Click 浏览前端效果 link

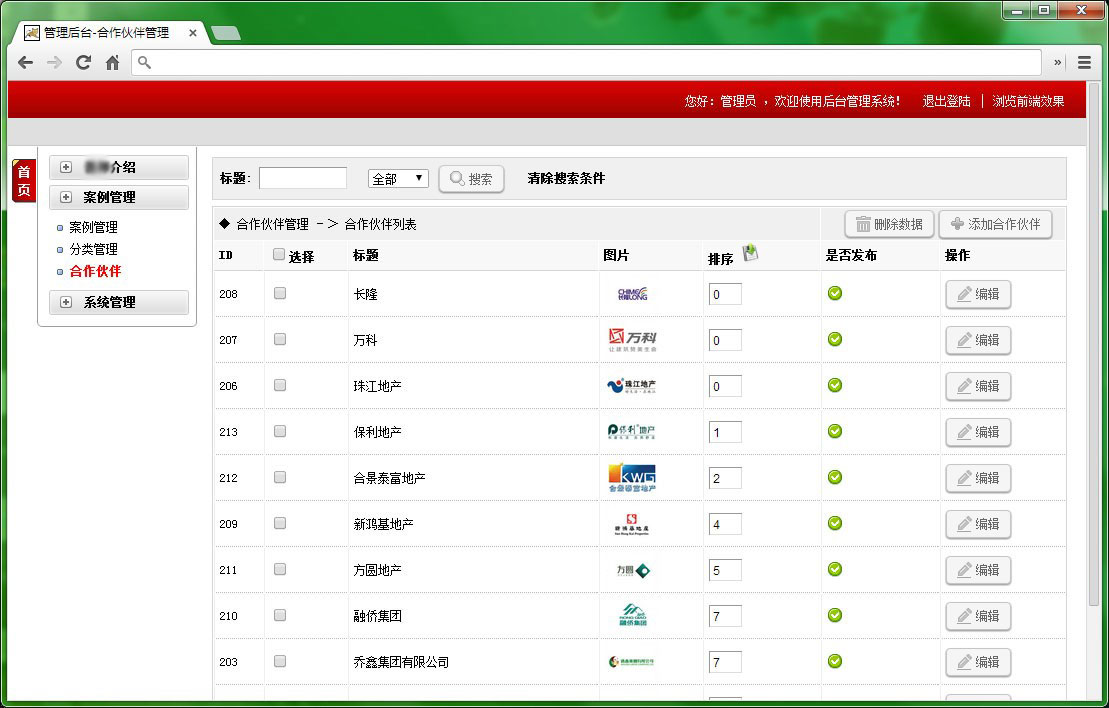1028,101
